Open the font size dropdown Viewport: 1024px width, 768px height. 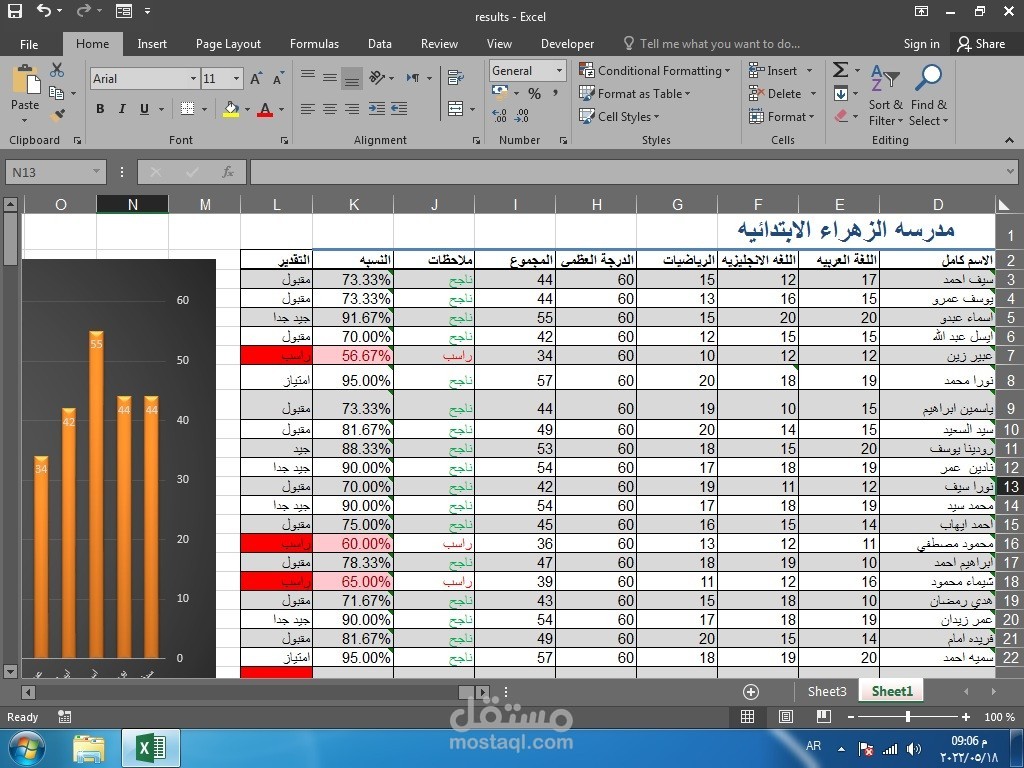point(236,78)
